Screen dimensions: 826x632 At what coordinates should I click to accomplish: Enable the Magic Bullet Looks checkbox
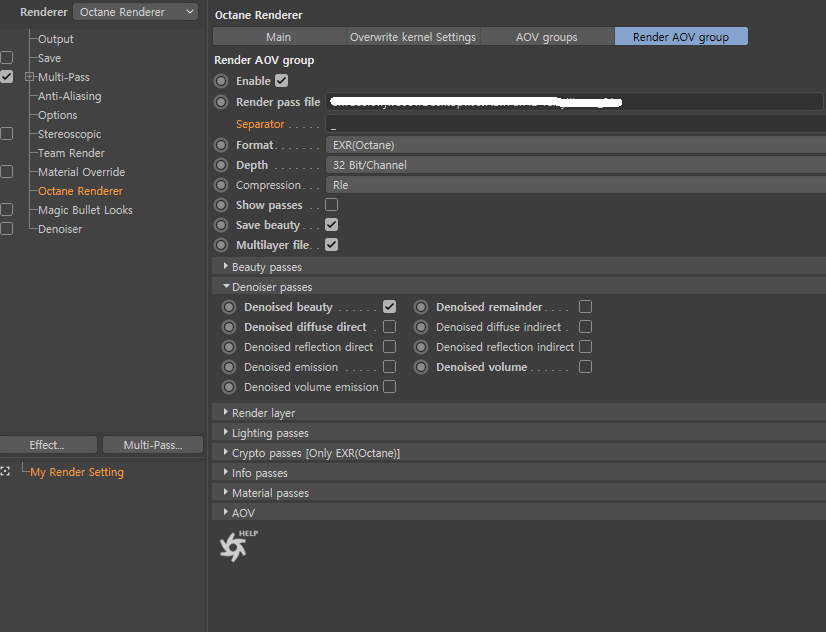point(6,210)
